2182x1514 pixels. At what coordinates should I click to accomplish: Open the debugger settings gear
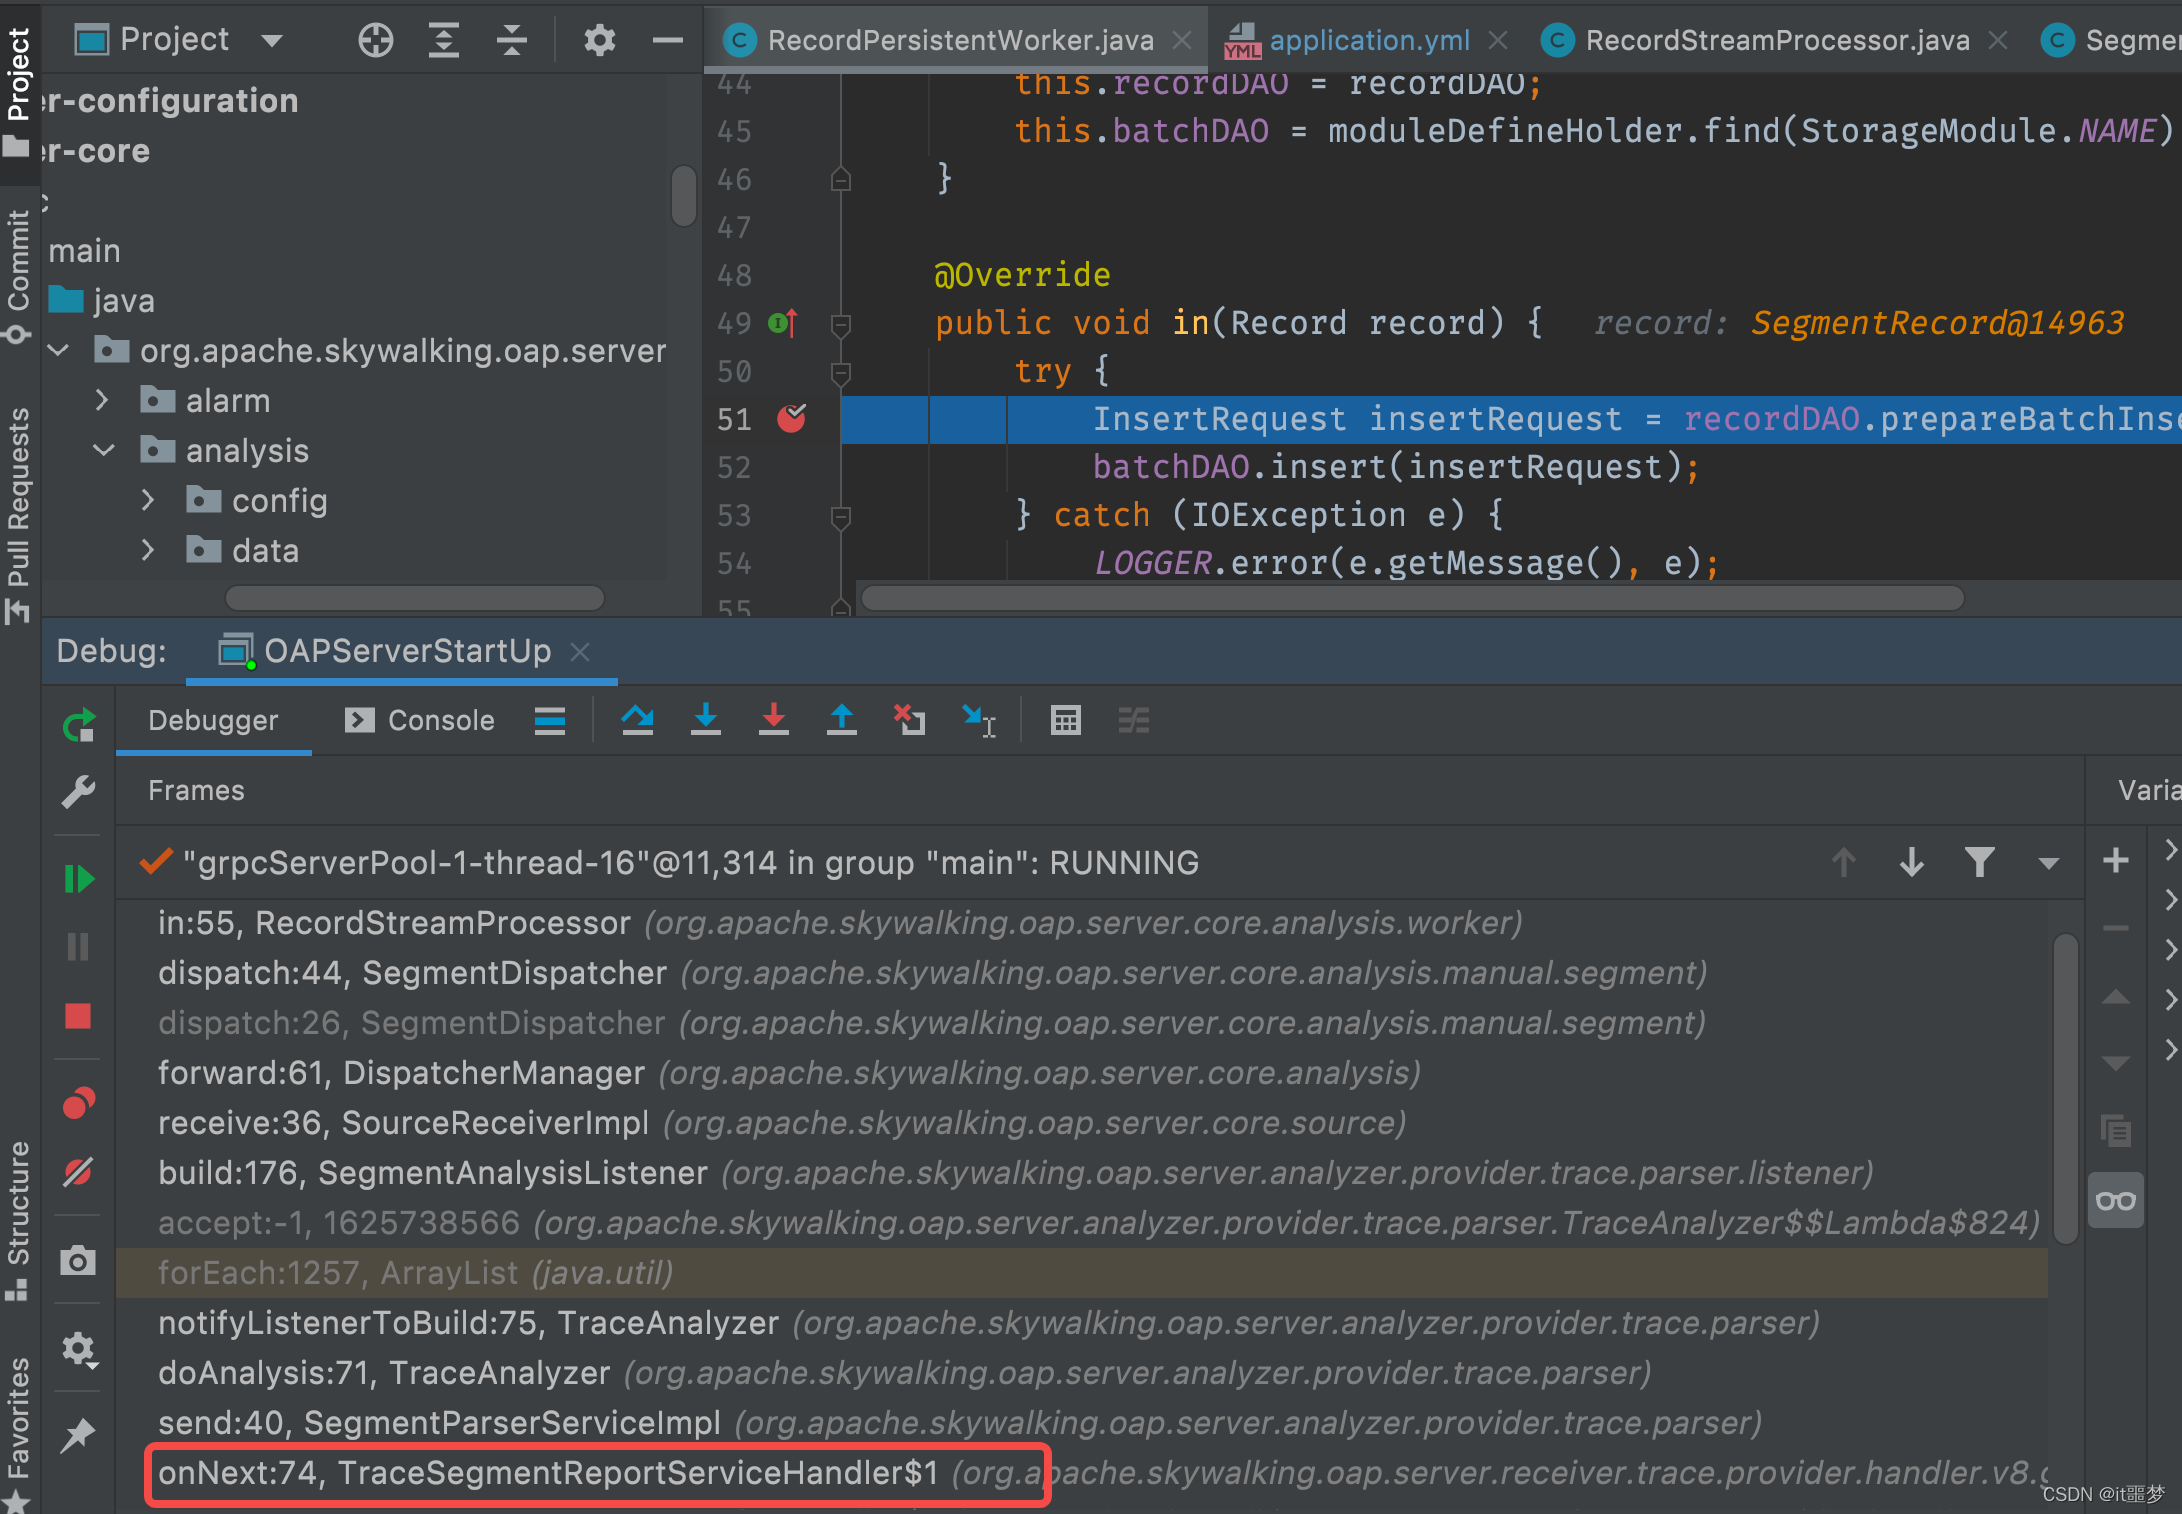[x=78, y=1349]
